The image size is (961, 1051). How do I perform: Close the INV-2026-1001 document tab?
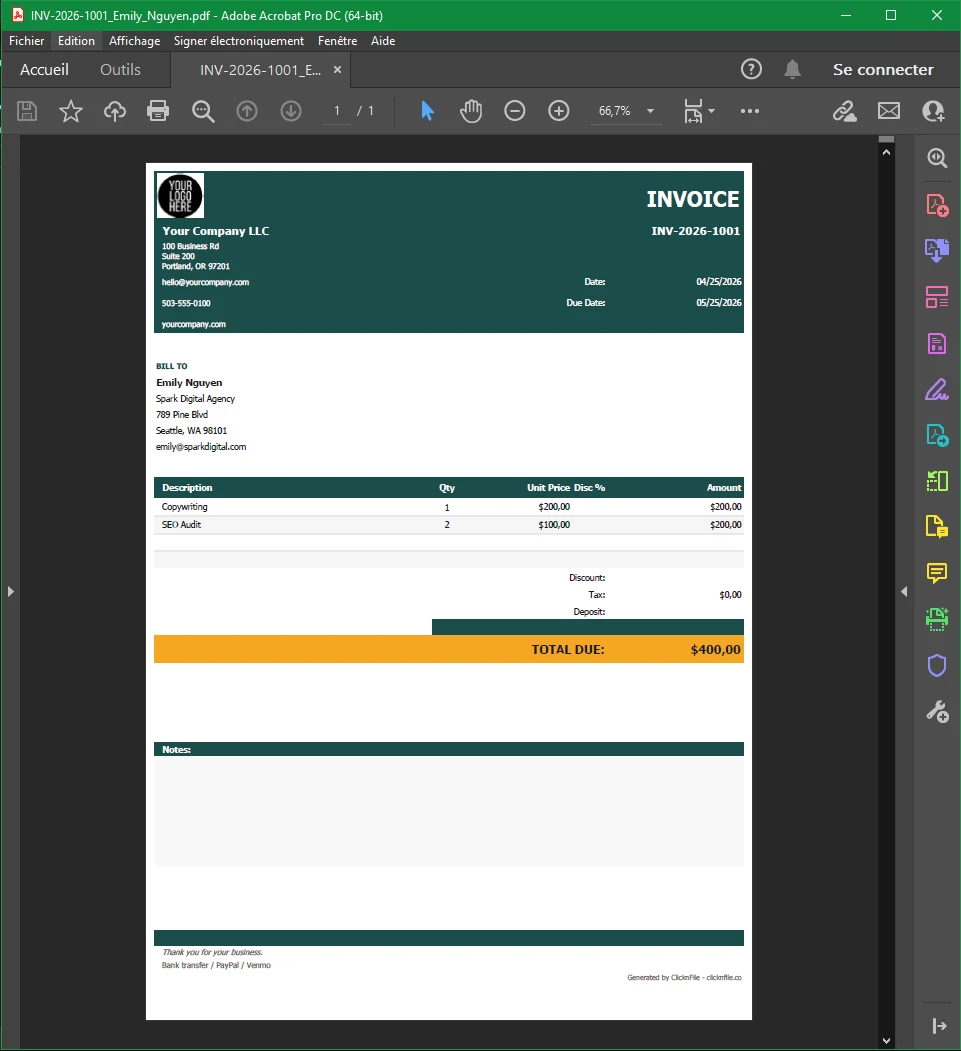pyautogui.click(x=338, y=70)
